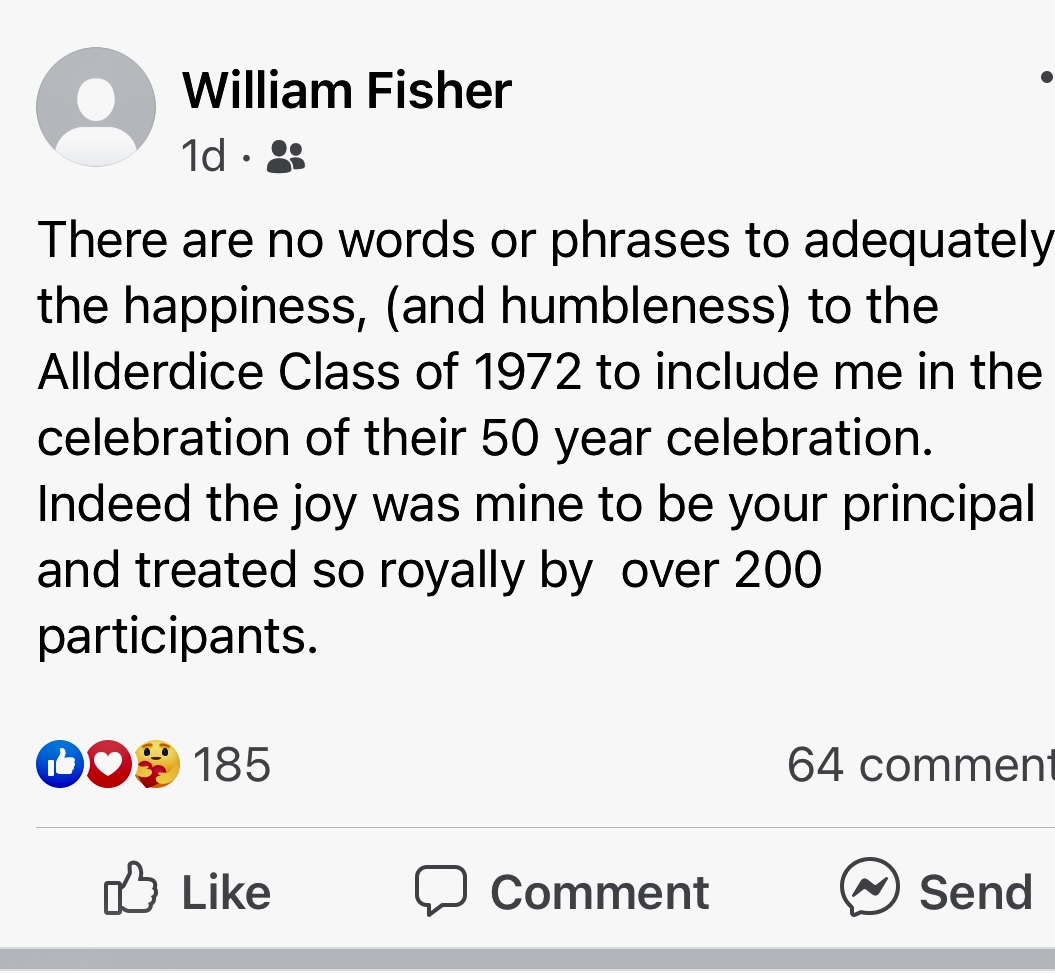Open the three-dot post options menu

point(1046,77)
